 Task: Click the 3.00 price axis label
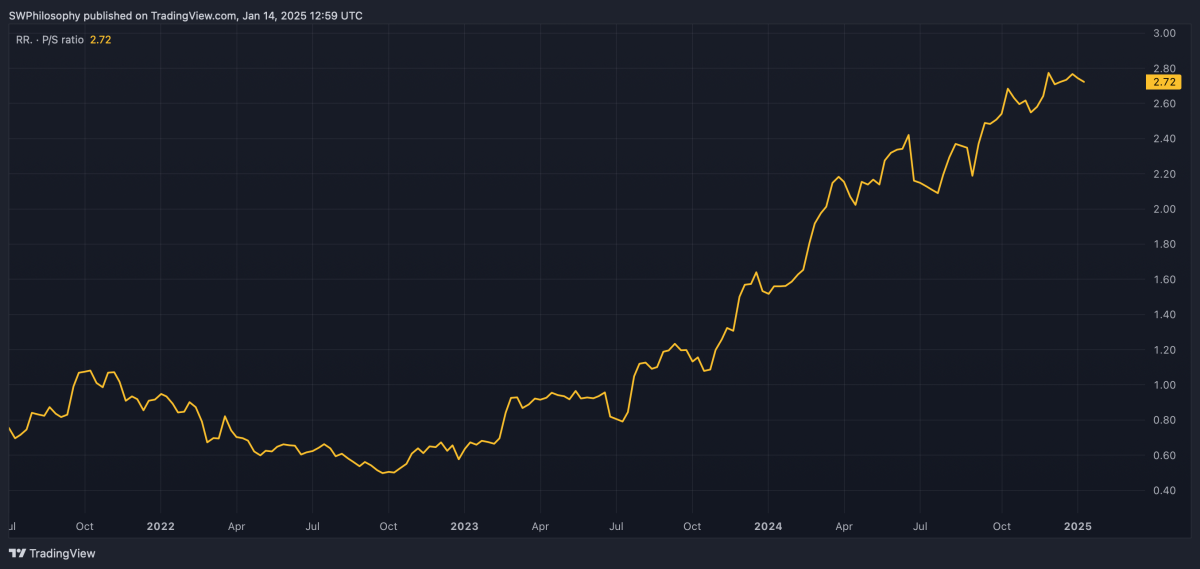click(x=1163, y=34)
